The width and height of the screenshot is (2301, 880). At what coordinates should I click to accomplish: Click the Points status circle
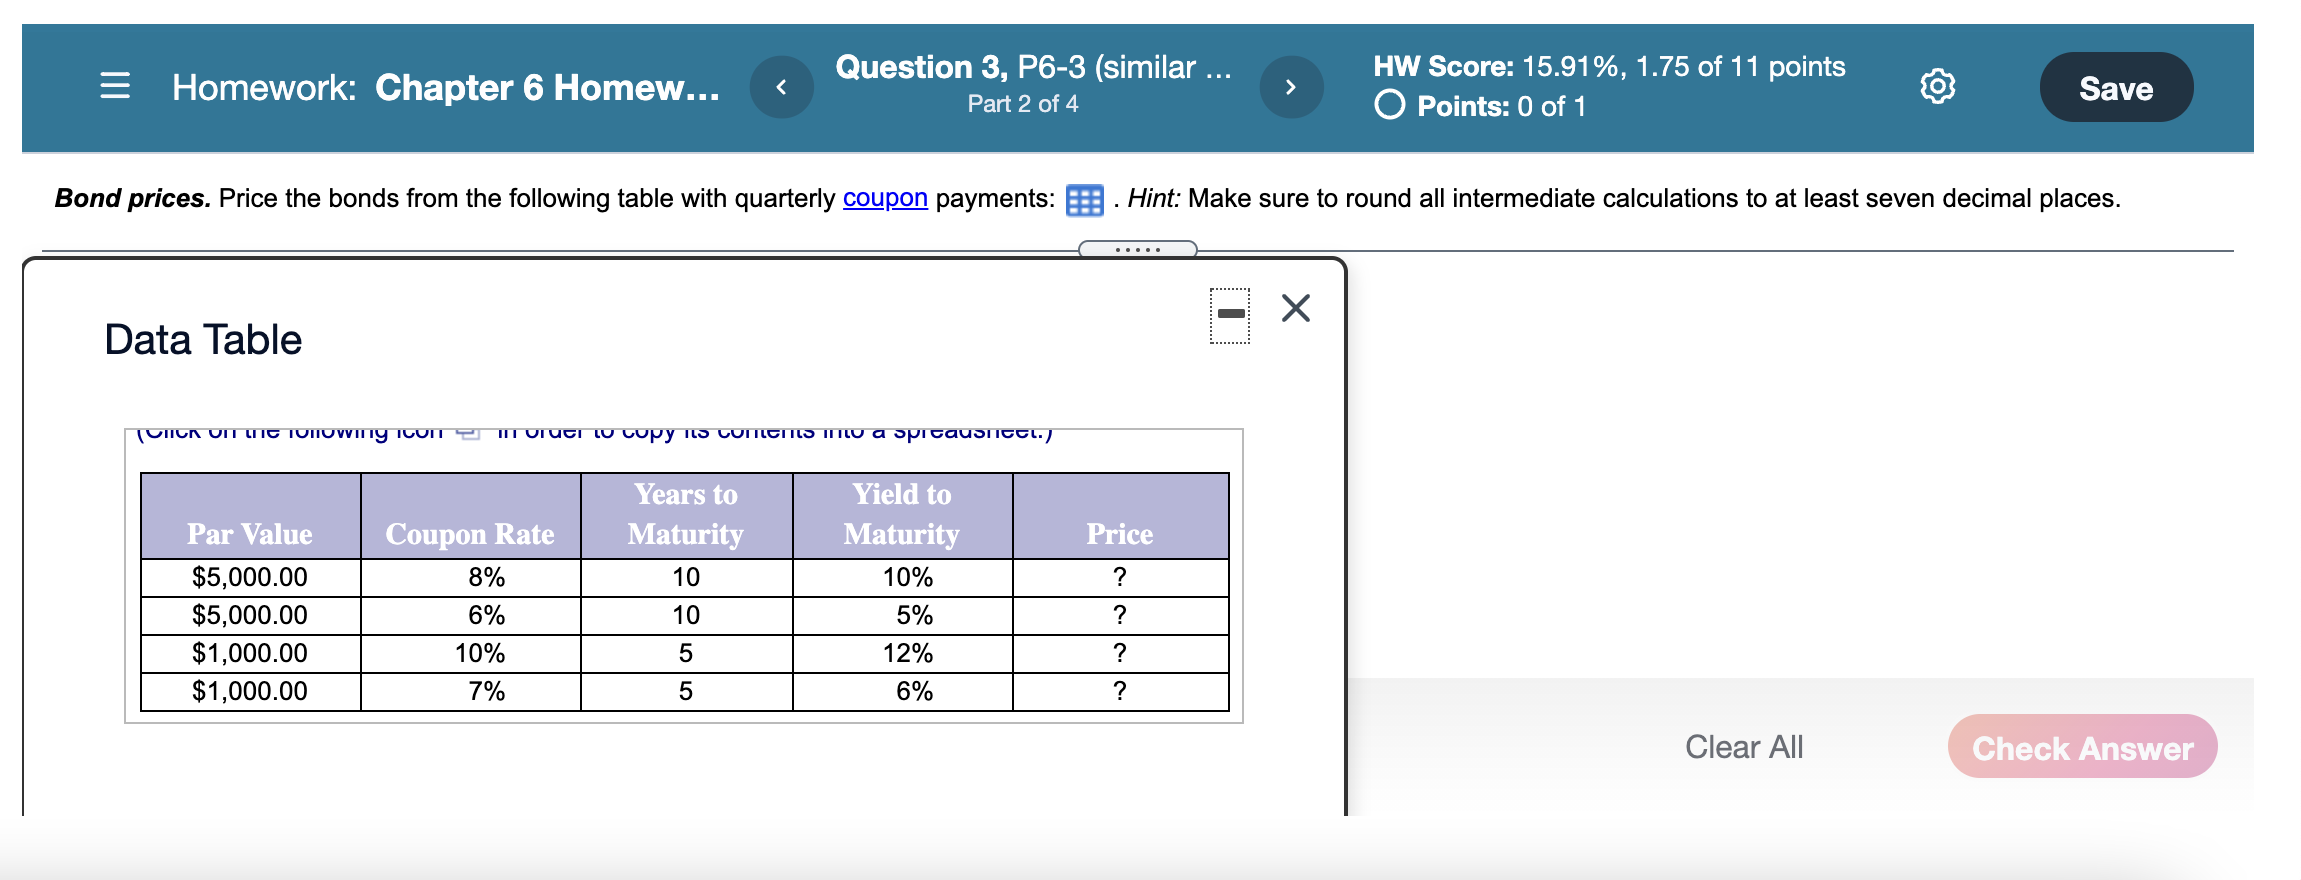tap(1390, 105)
